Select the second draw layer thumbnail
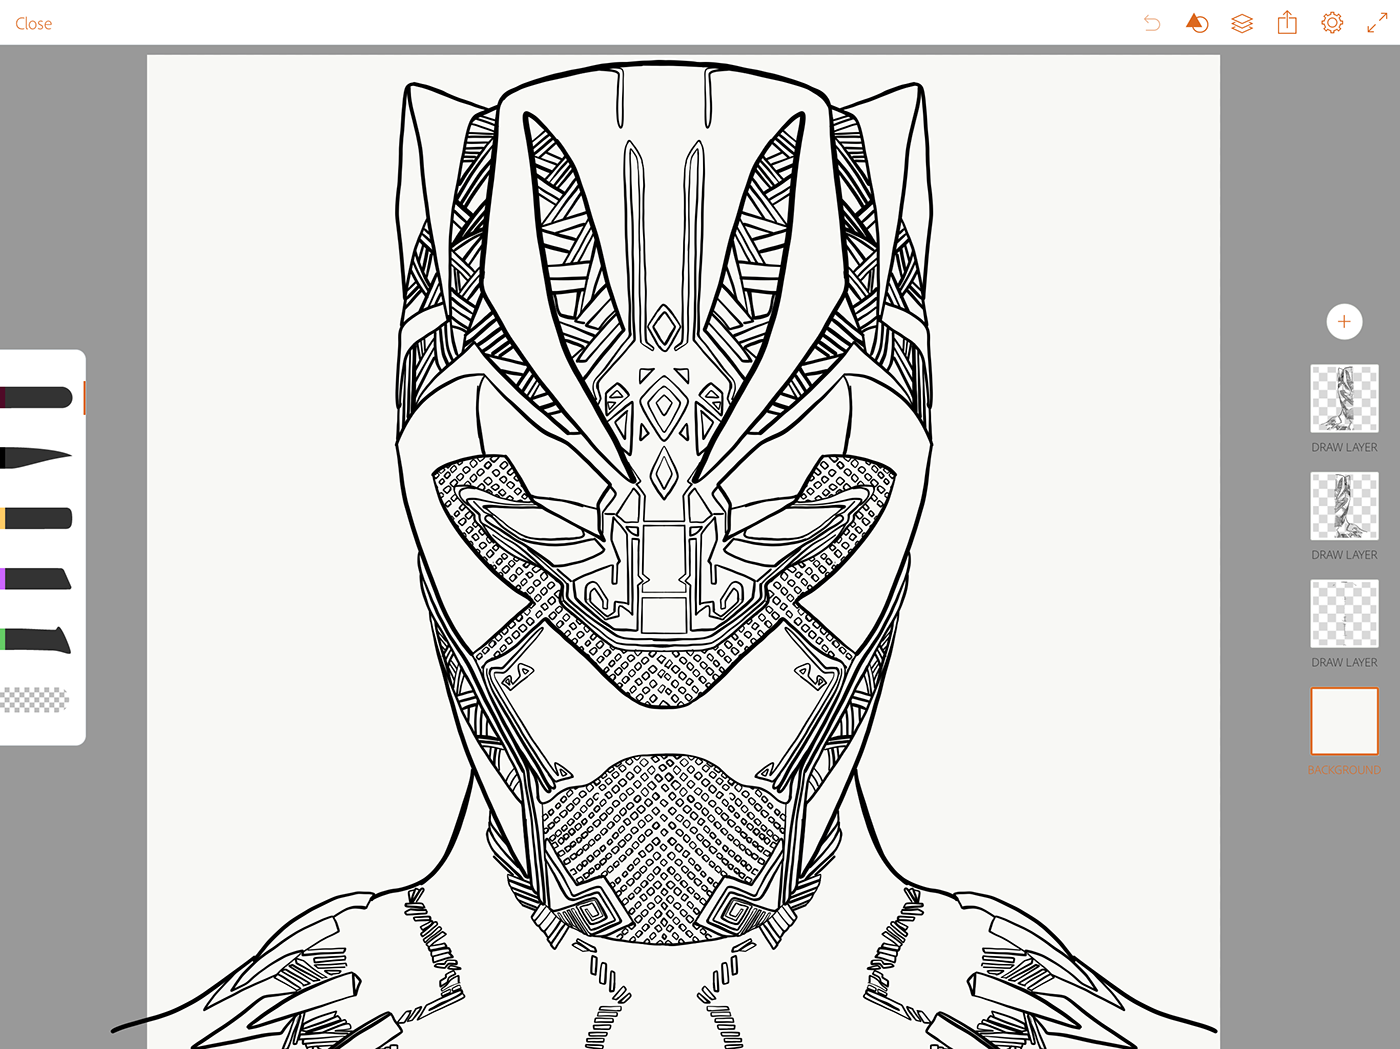The height and width of the screenshot is (1049, 1400). (1344, 506)
